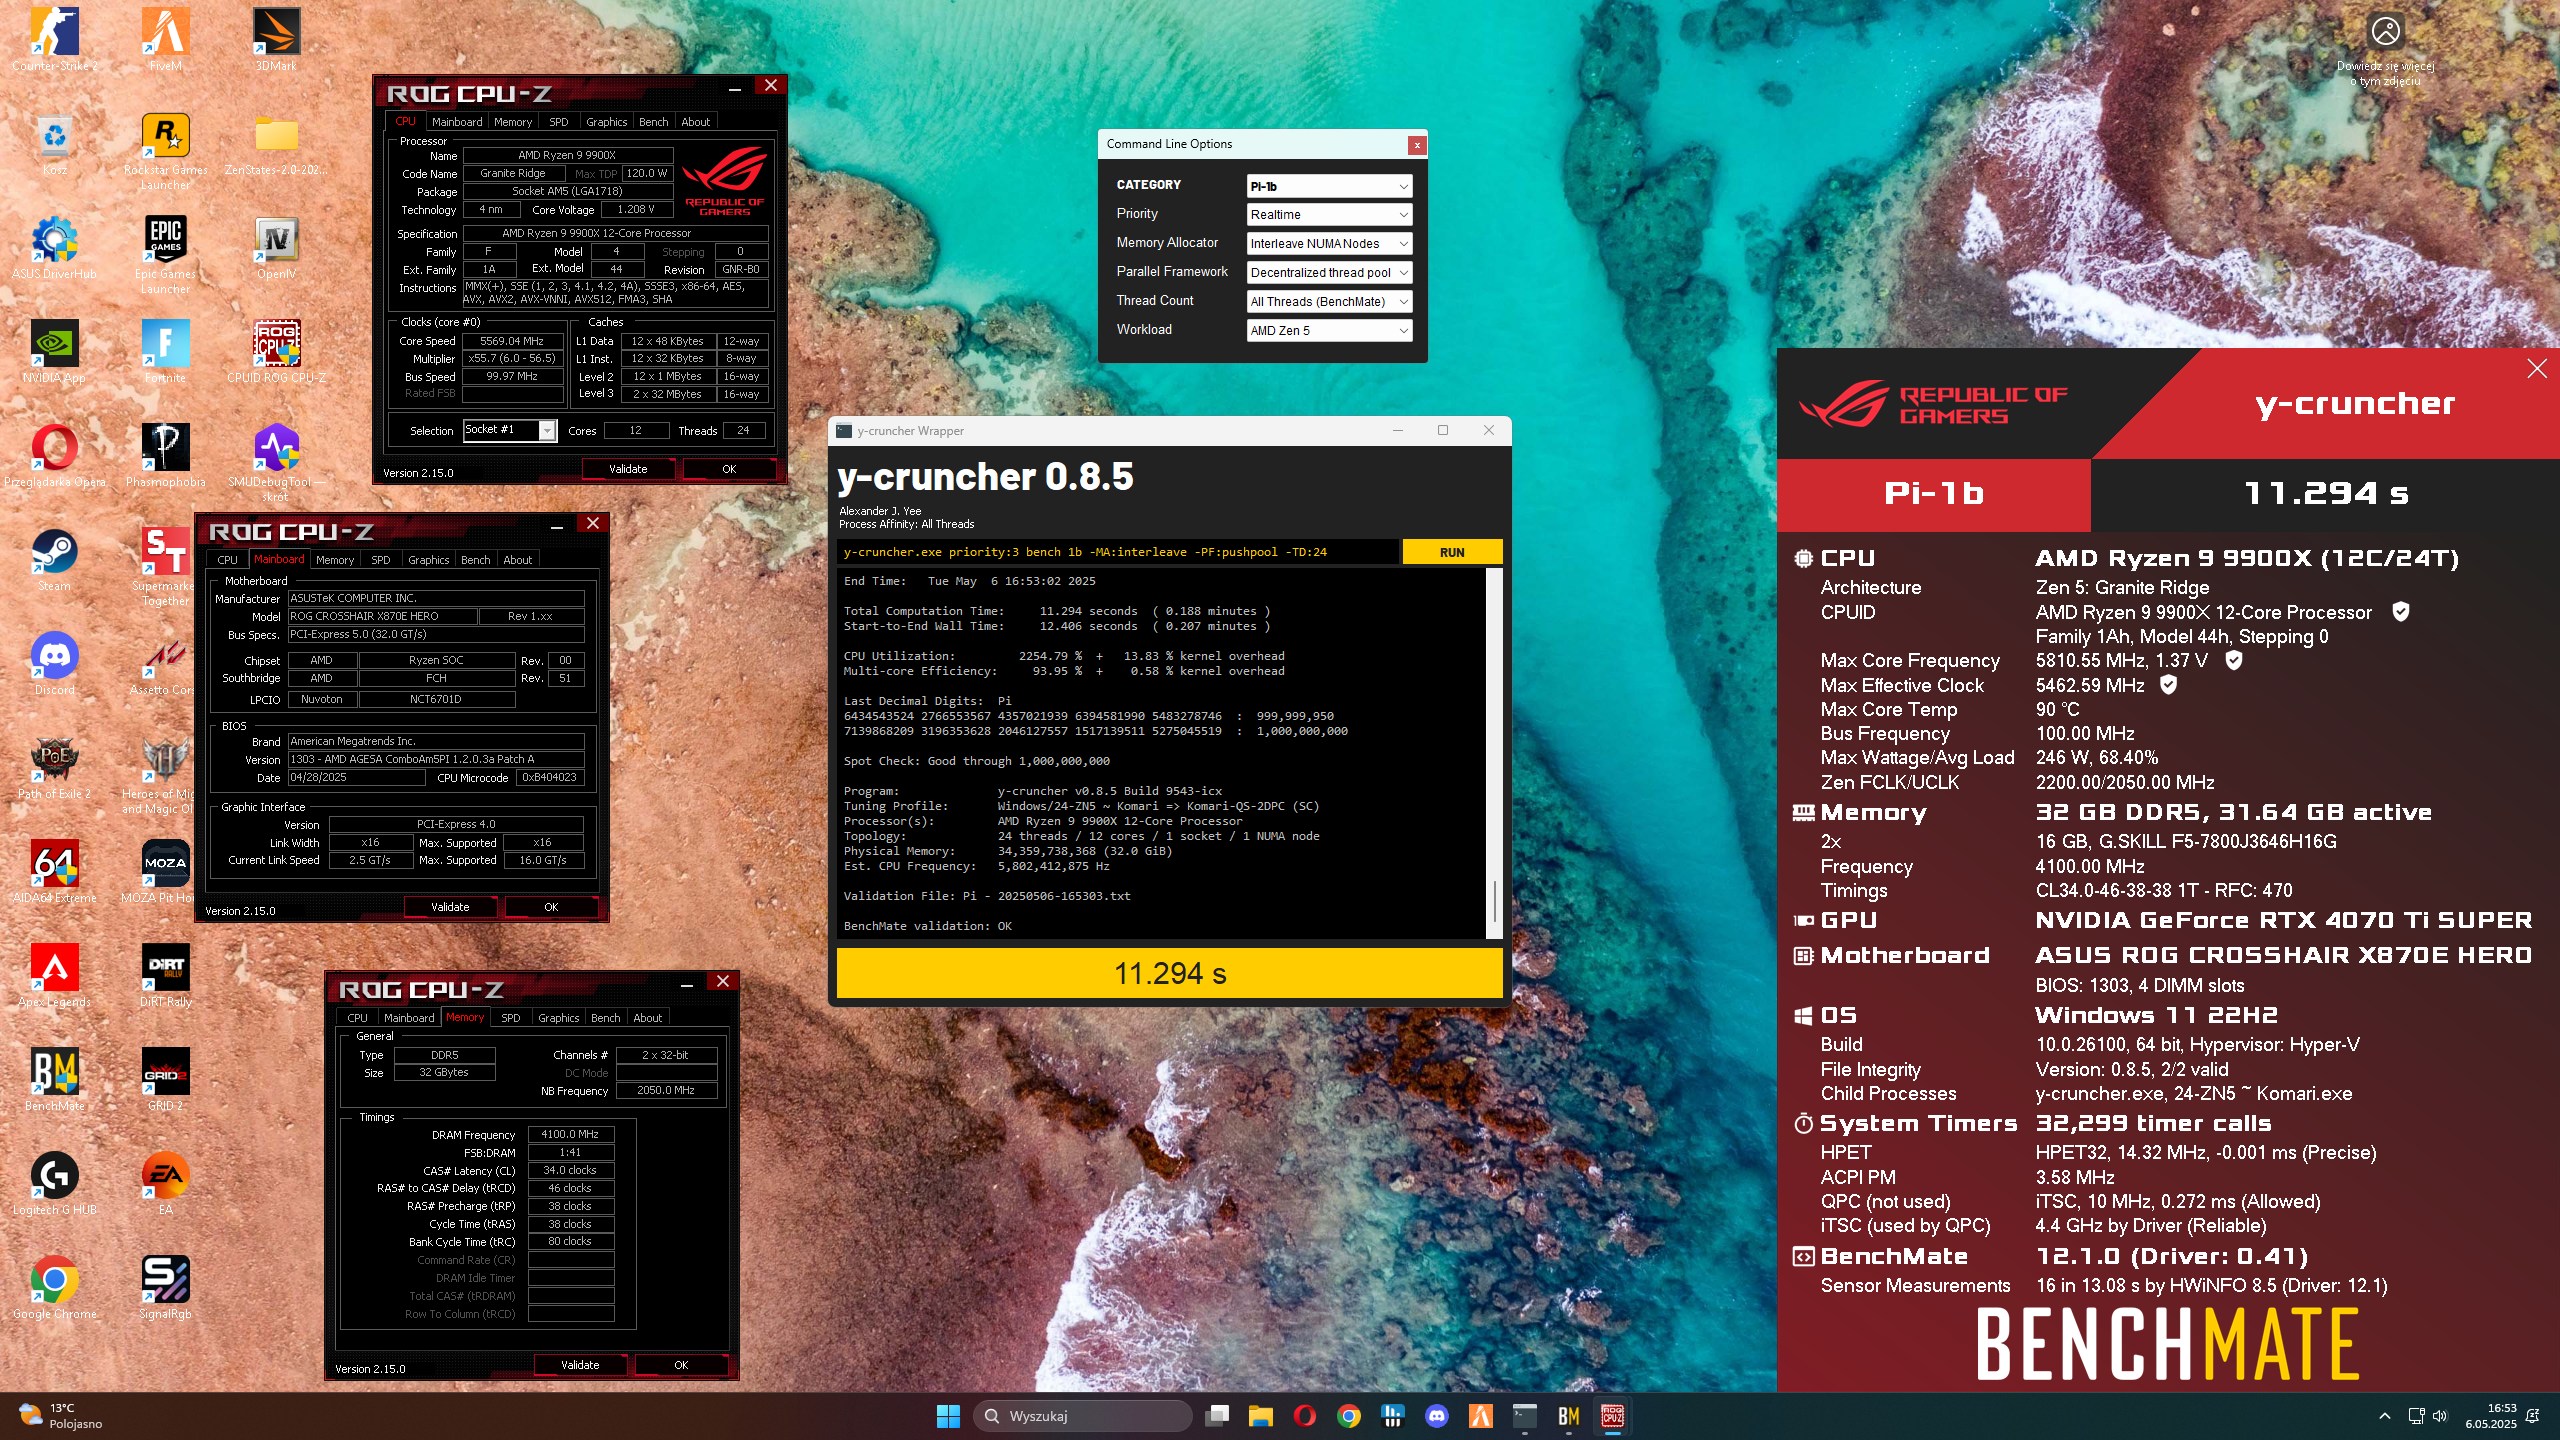Open clock and date in taskbar
2560x1440 pixels.
2490,1416
